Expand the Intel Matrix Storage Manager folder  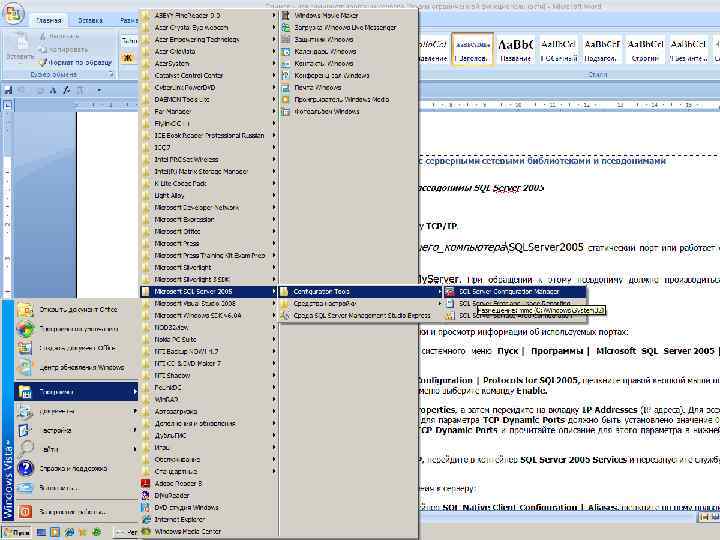coord(209,171)
